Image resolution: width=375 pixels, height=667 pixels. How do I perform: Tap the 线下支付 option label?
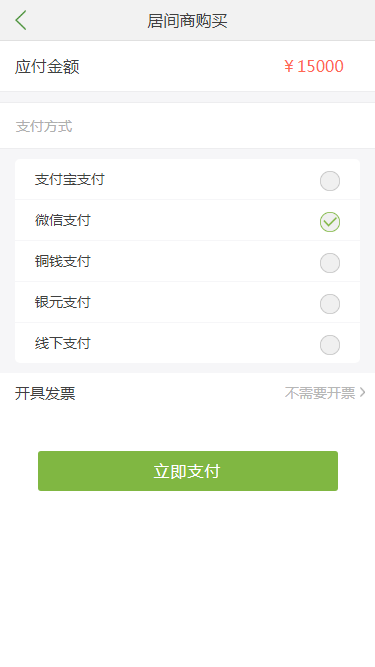(x=62, y=343)
